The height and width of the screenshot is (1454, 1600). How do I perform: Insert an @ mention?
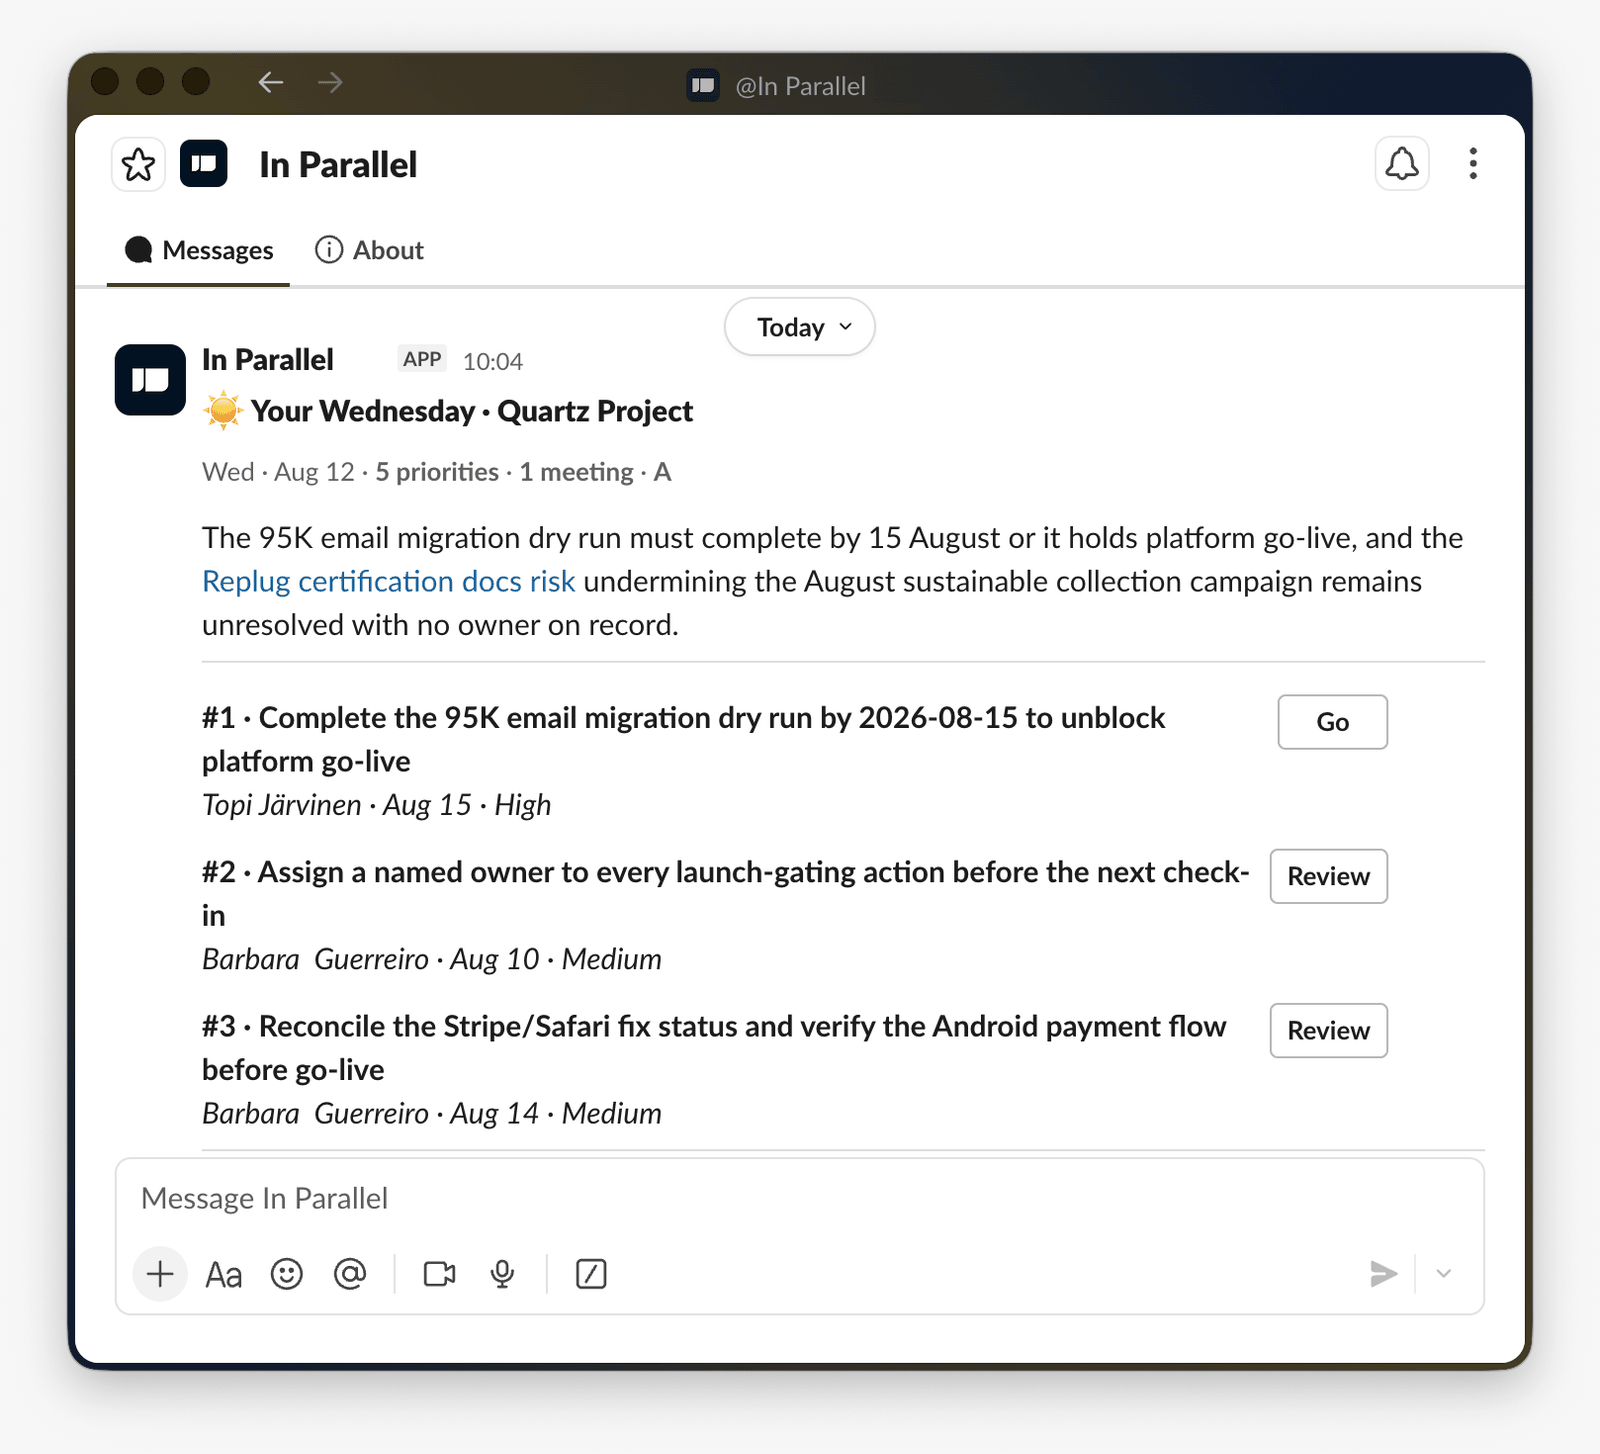[350, 1274]
